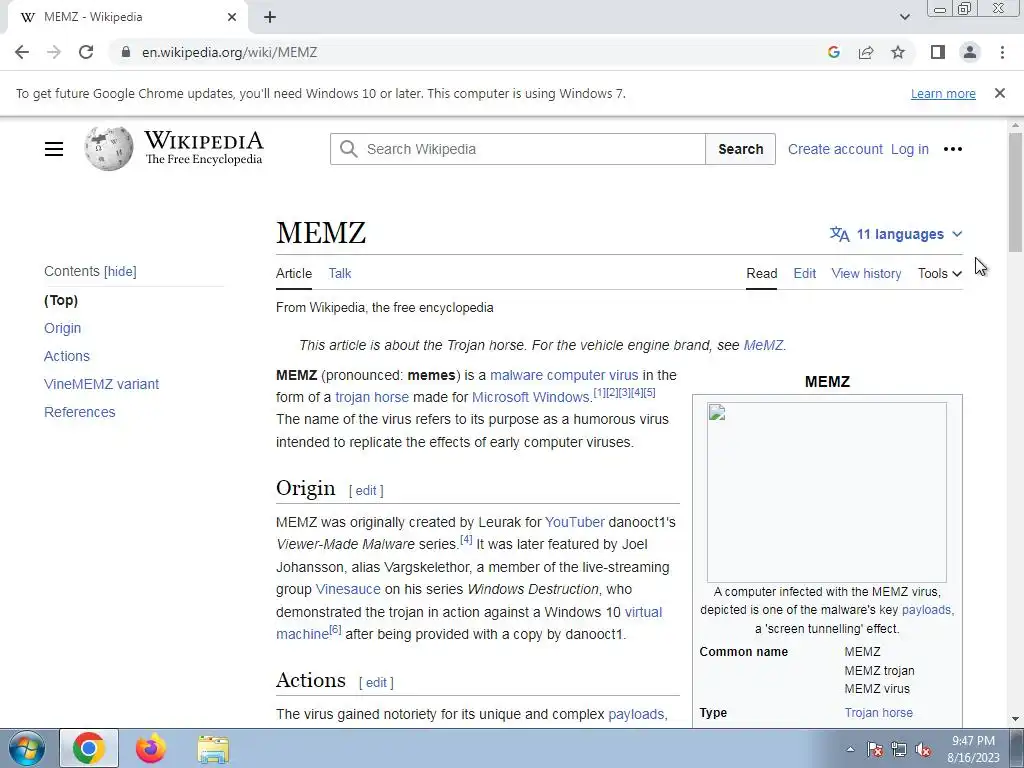Edit the Origin section
Image resolution: width=1024 pixels, height=768 pixels.
click(x=366, y=490)
